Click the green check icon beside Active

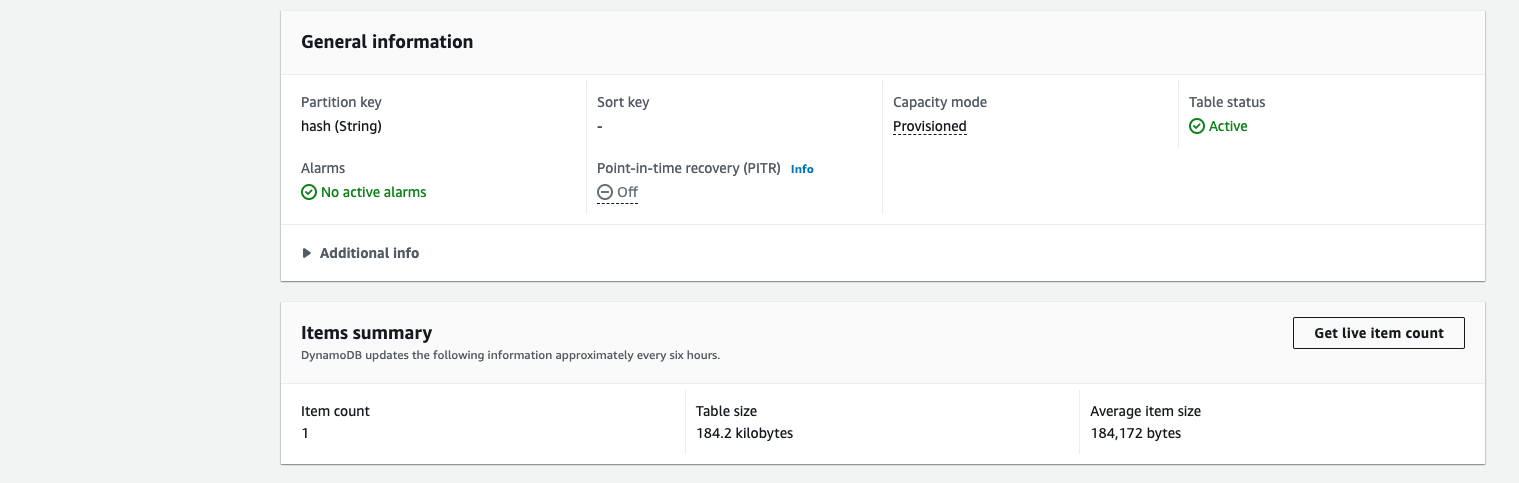click(1197, 127)
